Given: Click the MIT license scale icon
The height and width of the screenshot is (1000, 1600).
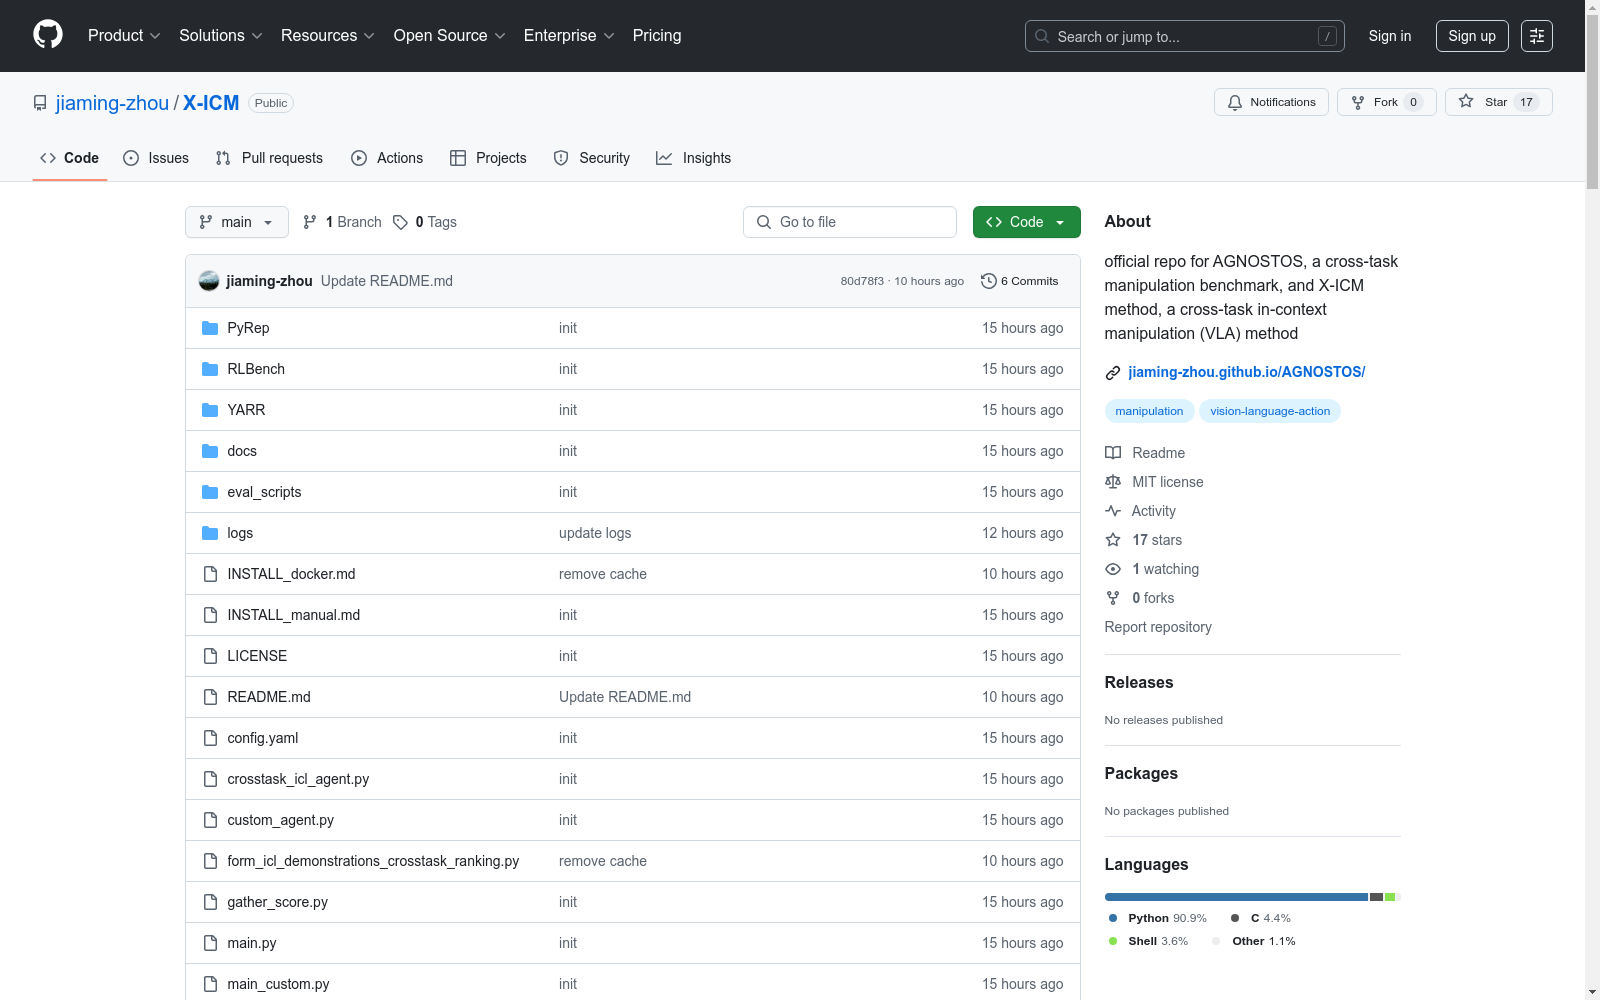Looking at the screenshot, I should pos(1113,482).
